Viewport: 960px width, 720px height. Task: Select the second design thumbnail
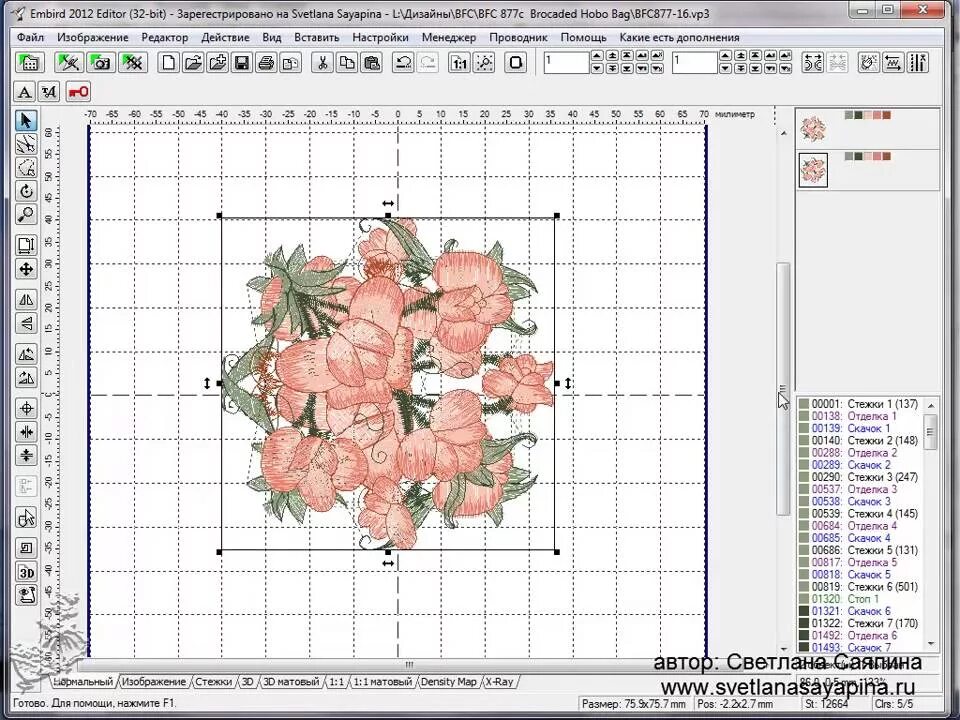[x=813, y=170]
